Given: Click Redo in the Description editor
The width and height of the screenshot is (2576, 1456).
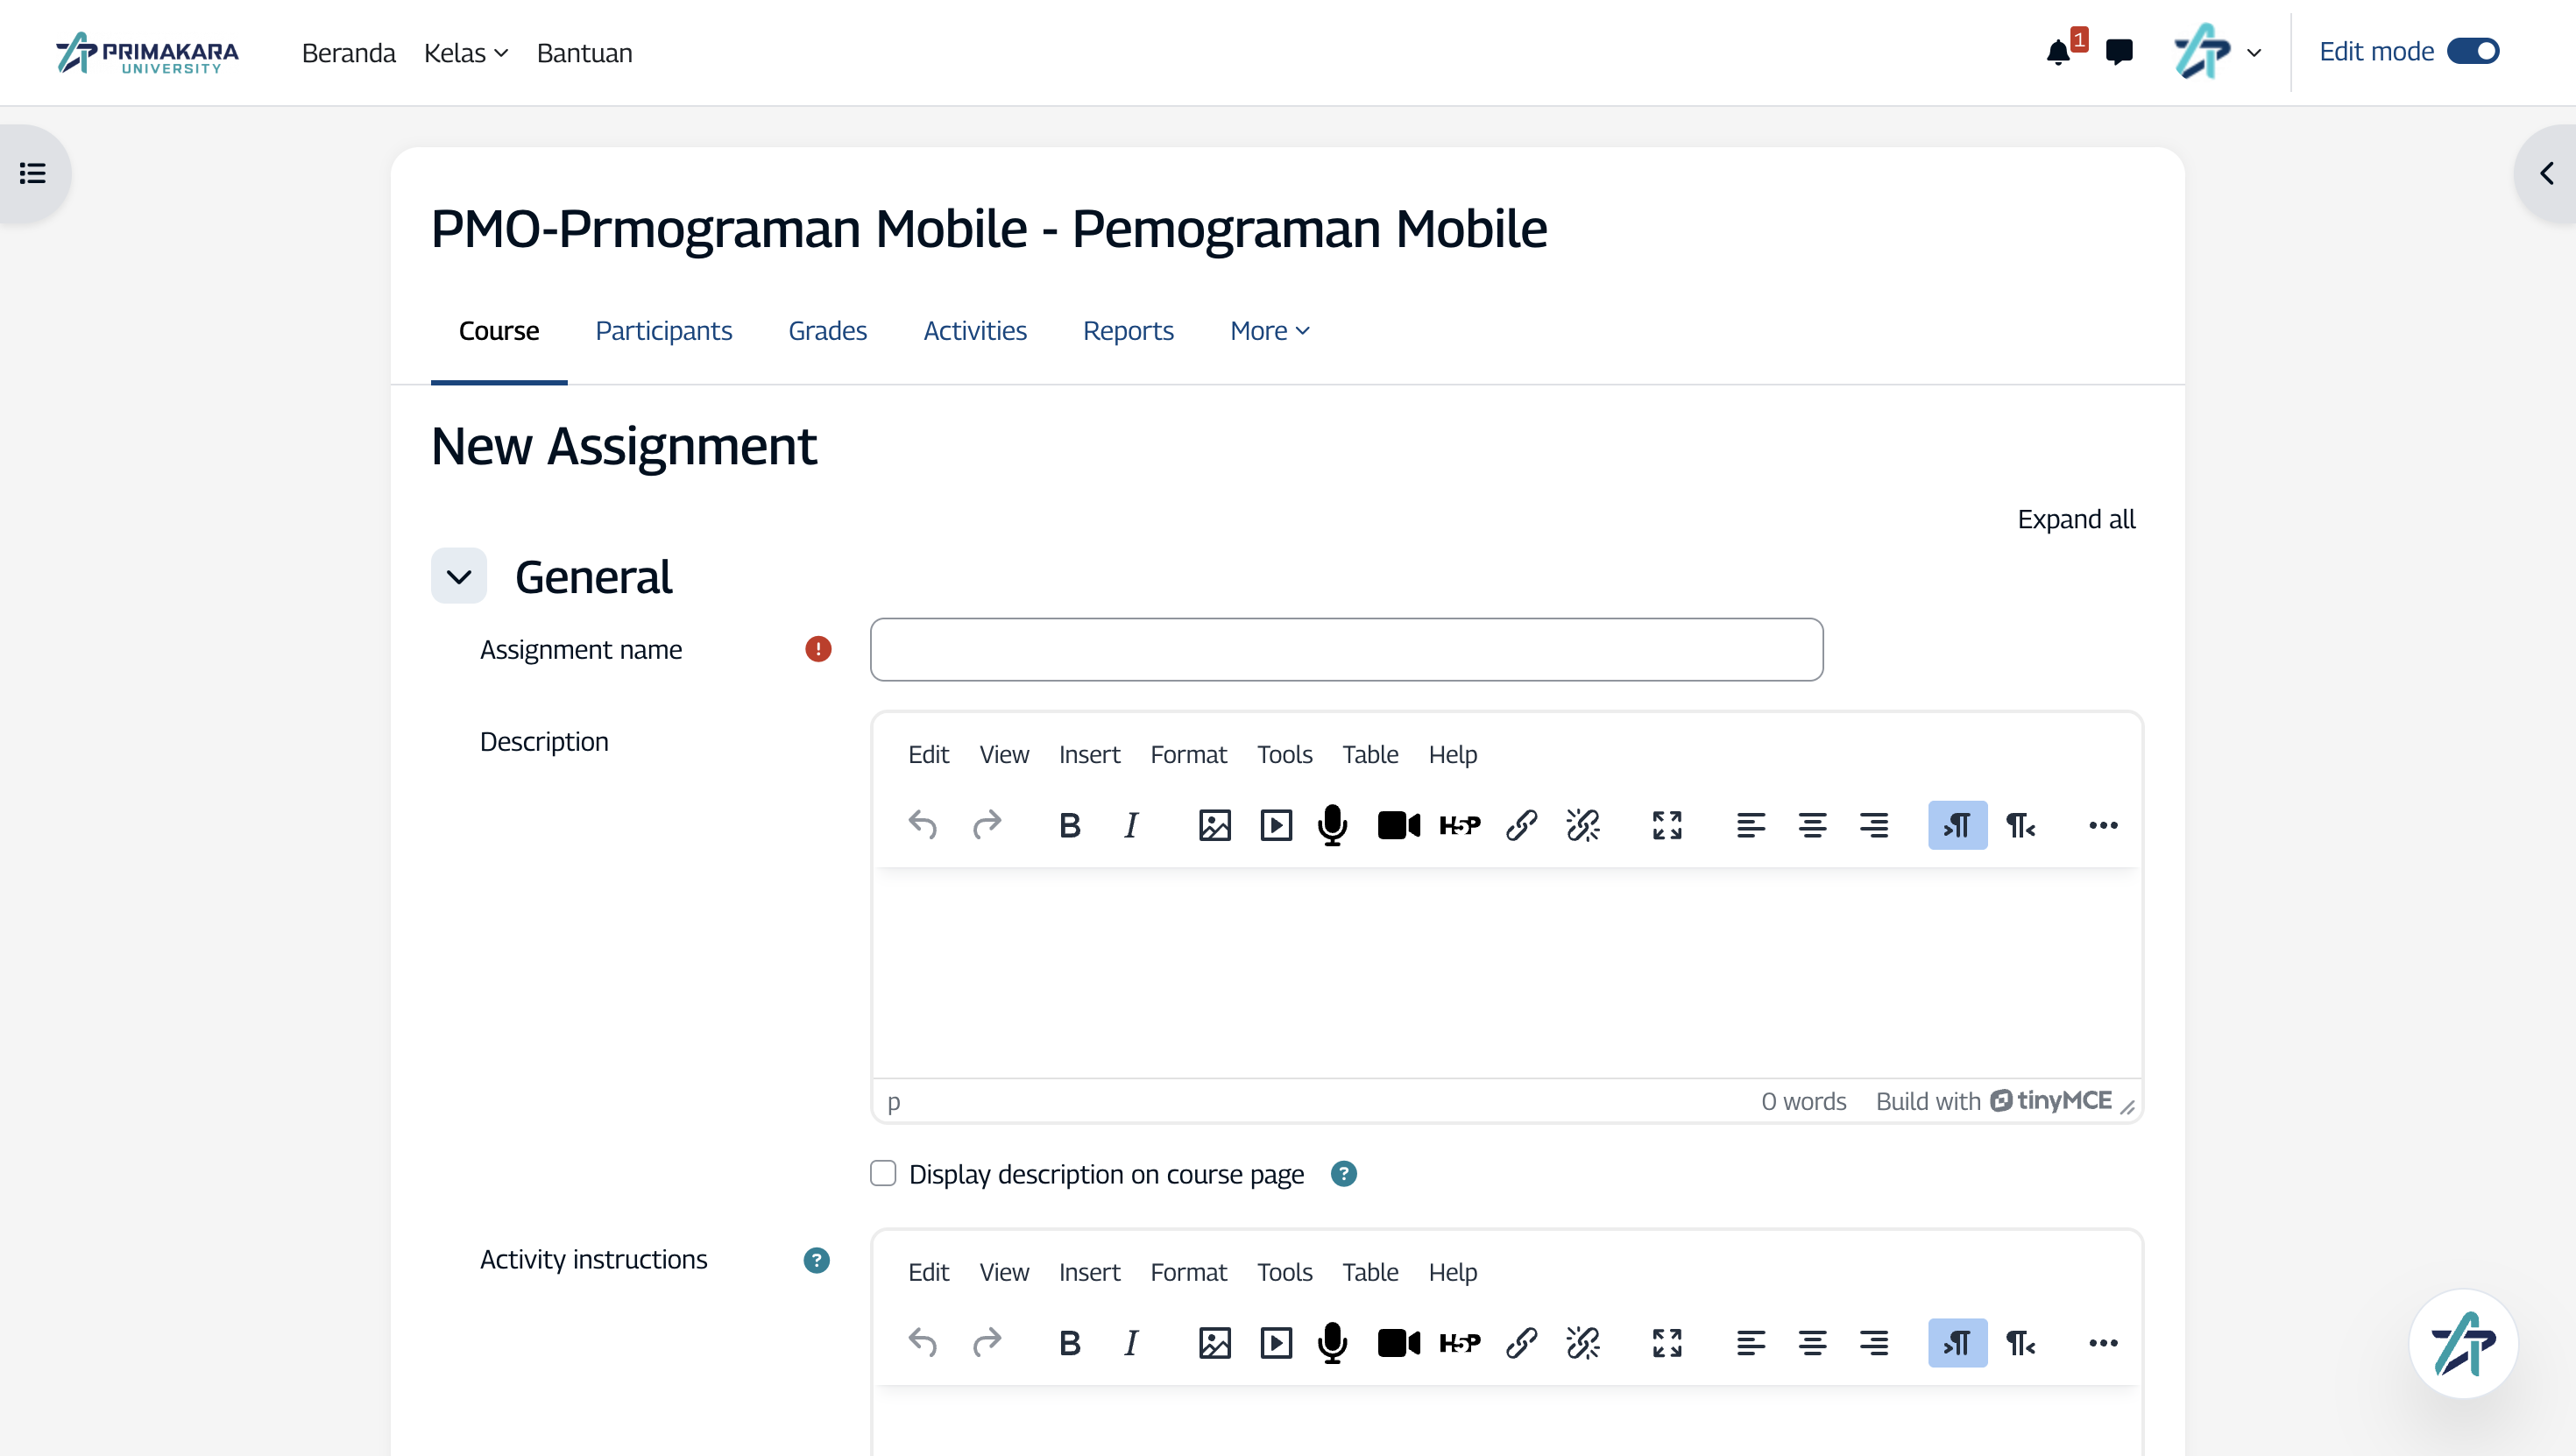Looking at the screenshot, I should point(986,825).
